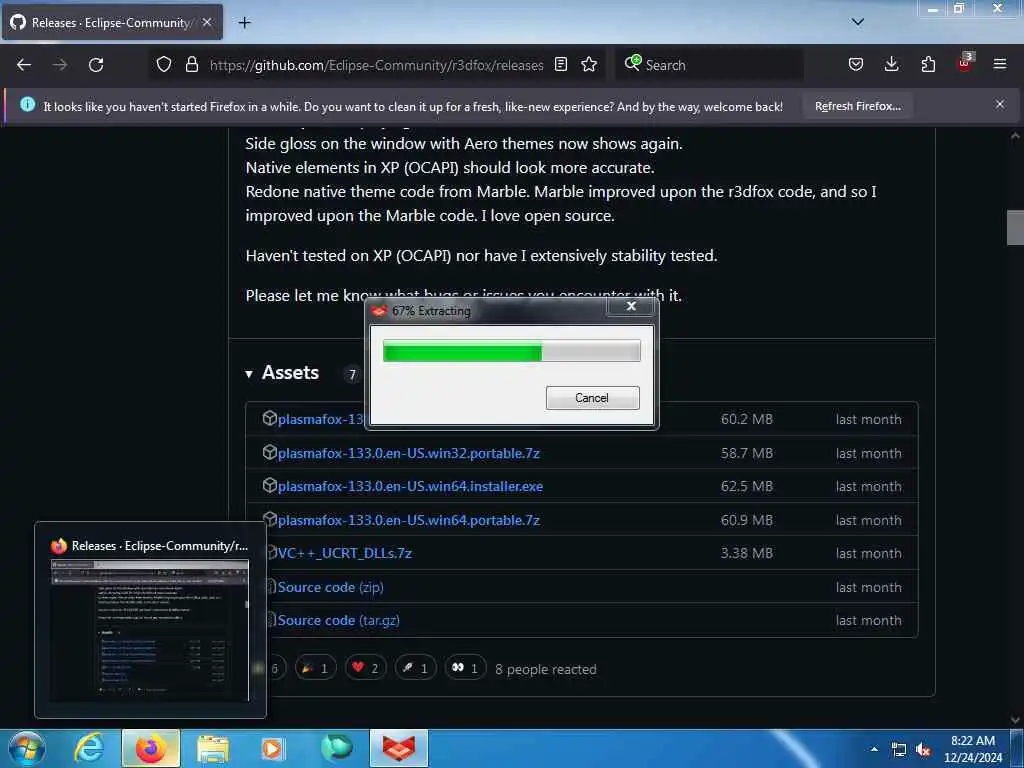Click '60.2 MB' size text
Image resolution: width=1024 pixels, height=768 pixels.
[x=746, y=419]
